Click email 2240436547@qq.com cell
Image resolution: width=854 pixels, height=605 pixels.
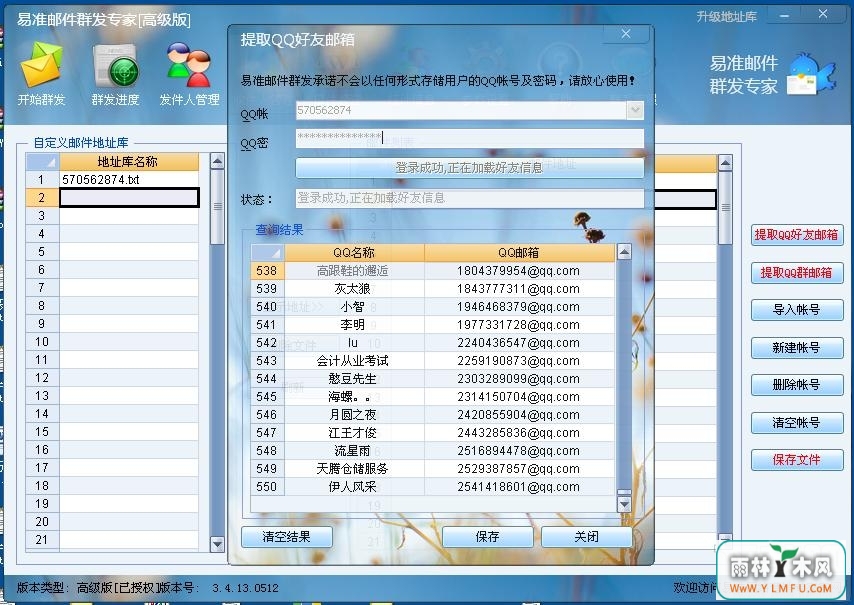pos(519,343)
